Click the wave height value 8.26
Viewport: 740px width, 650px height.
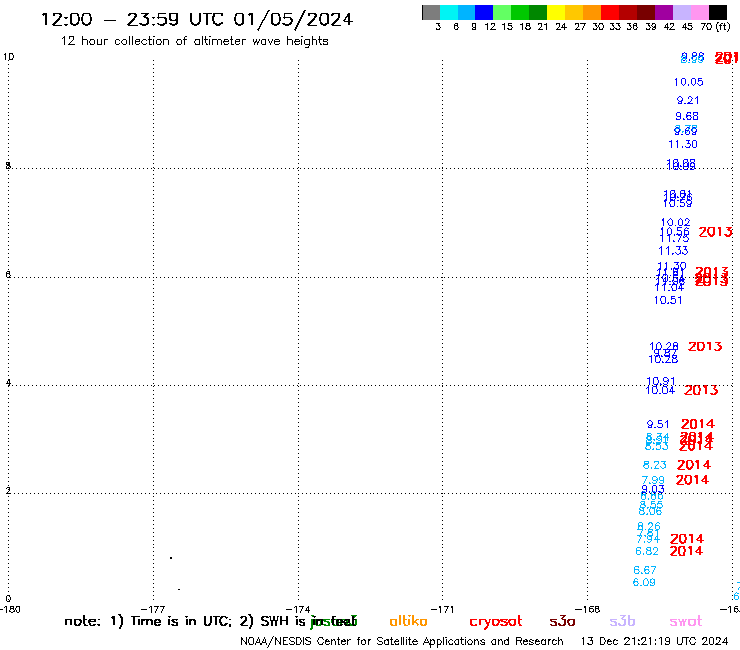tap(649, 526)
